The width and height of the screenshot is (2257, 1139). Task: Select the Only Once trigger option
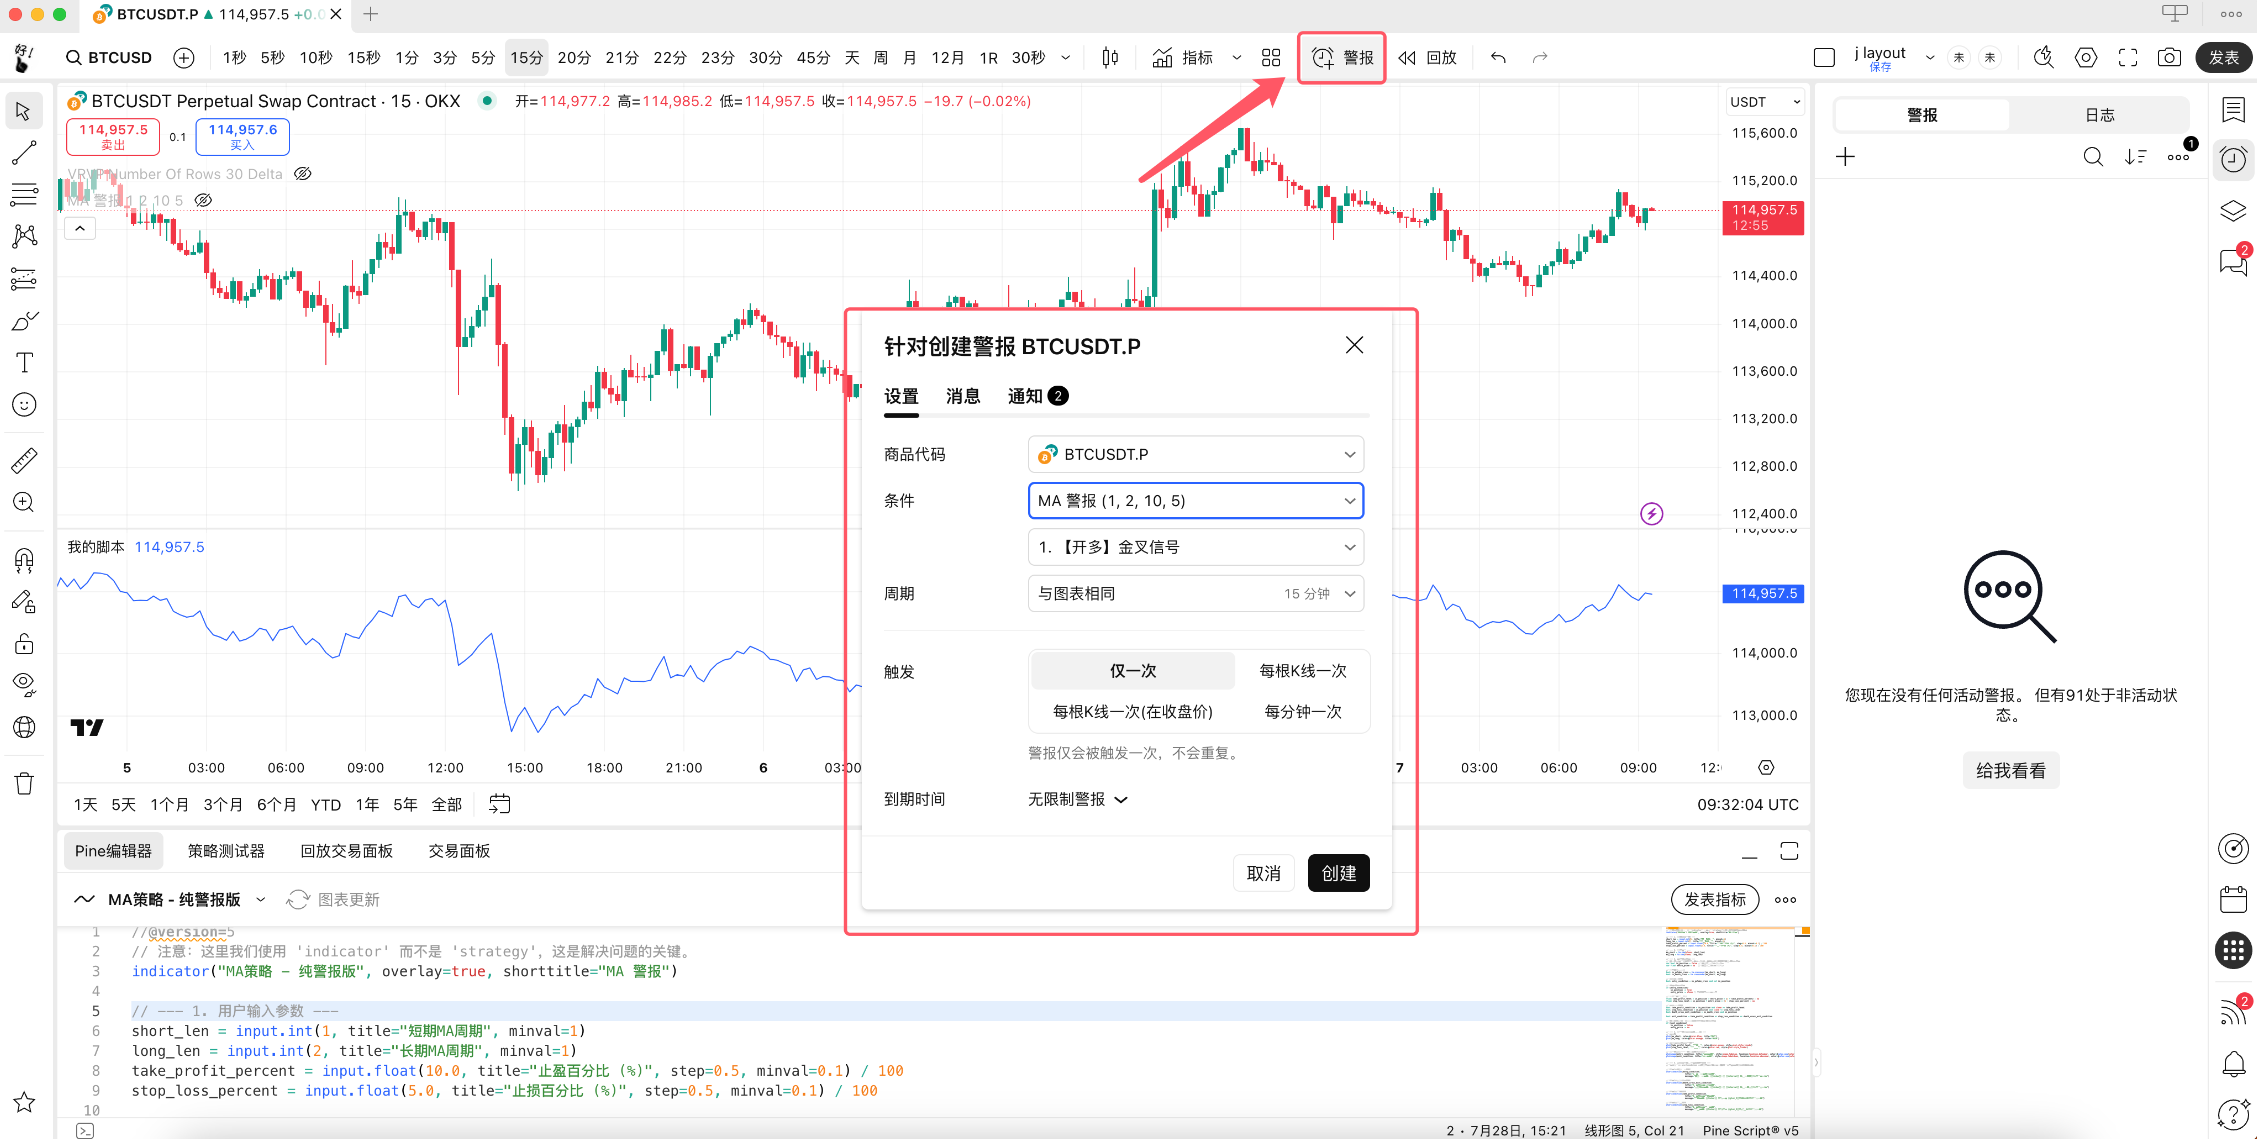coord(1133,671)
